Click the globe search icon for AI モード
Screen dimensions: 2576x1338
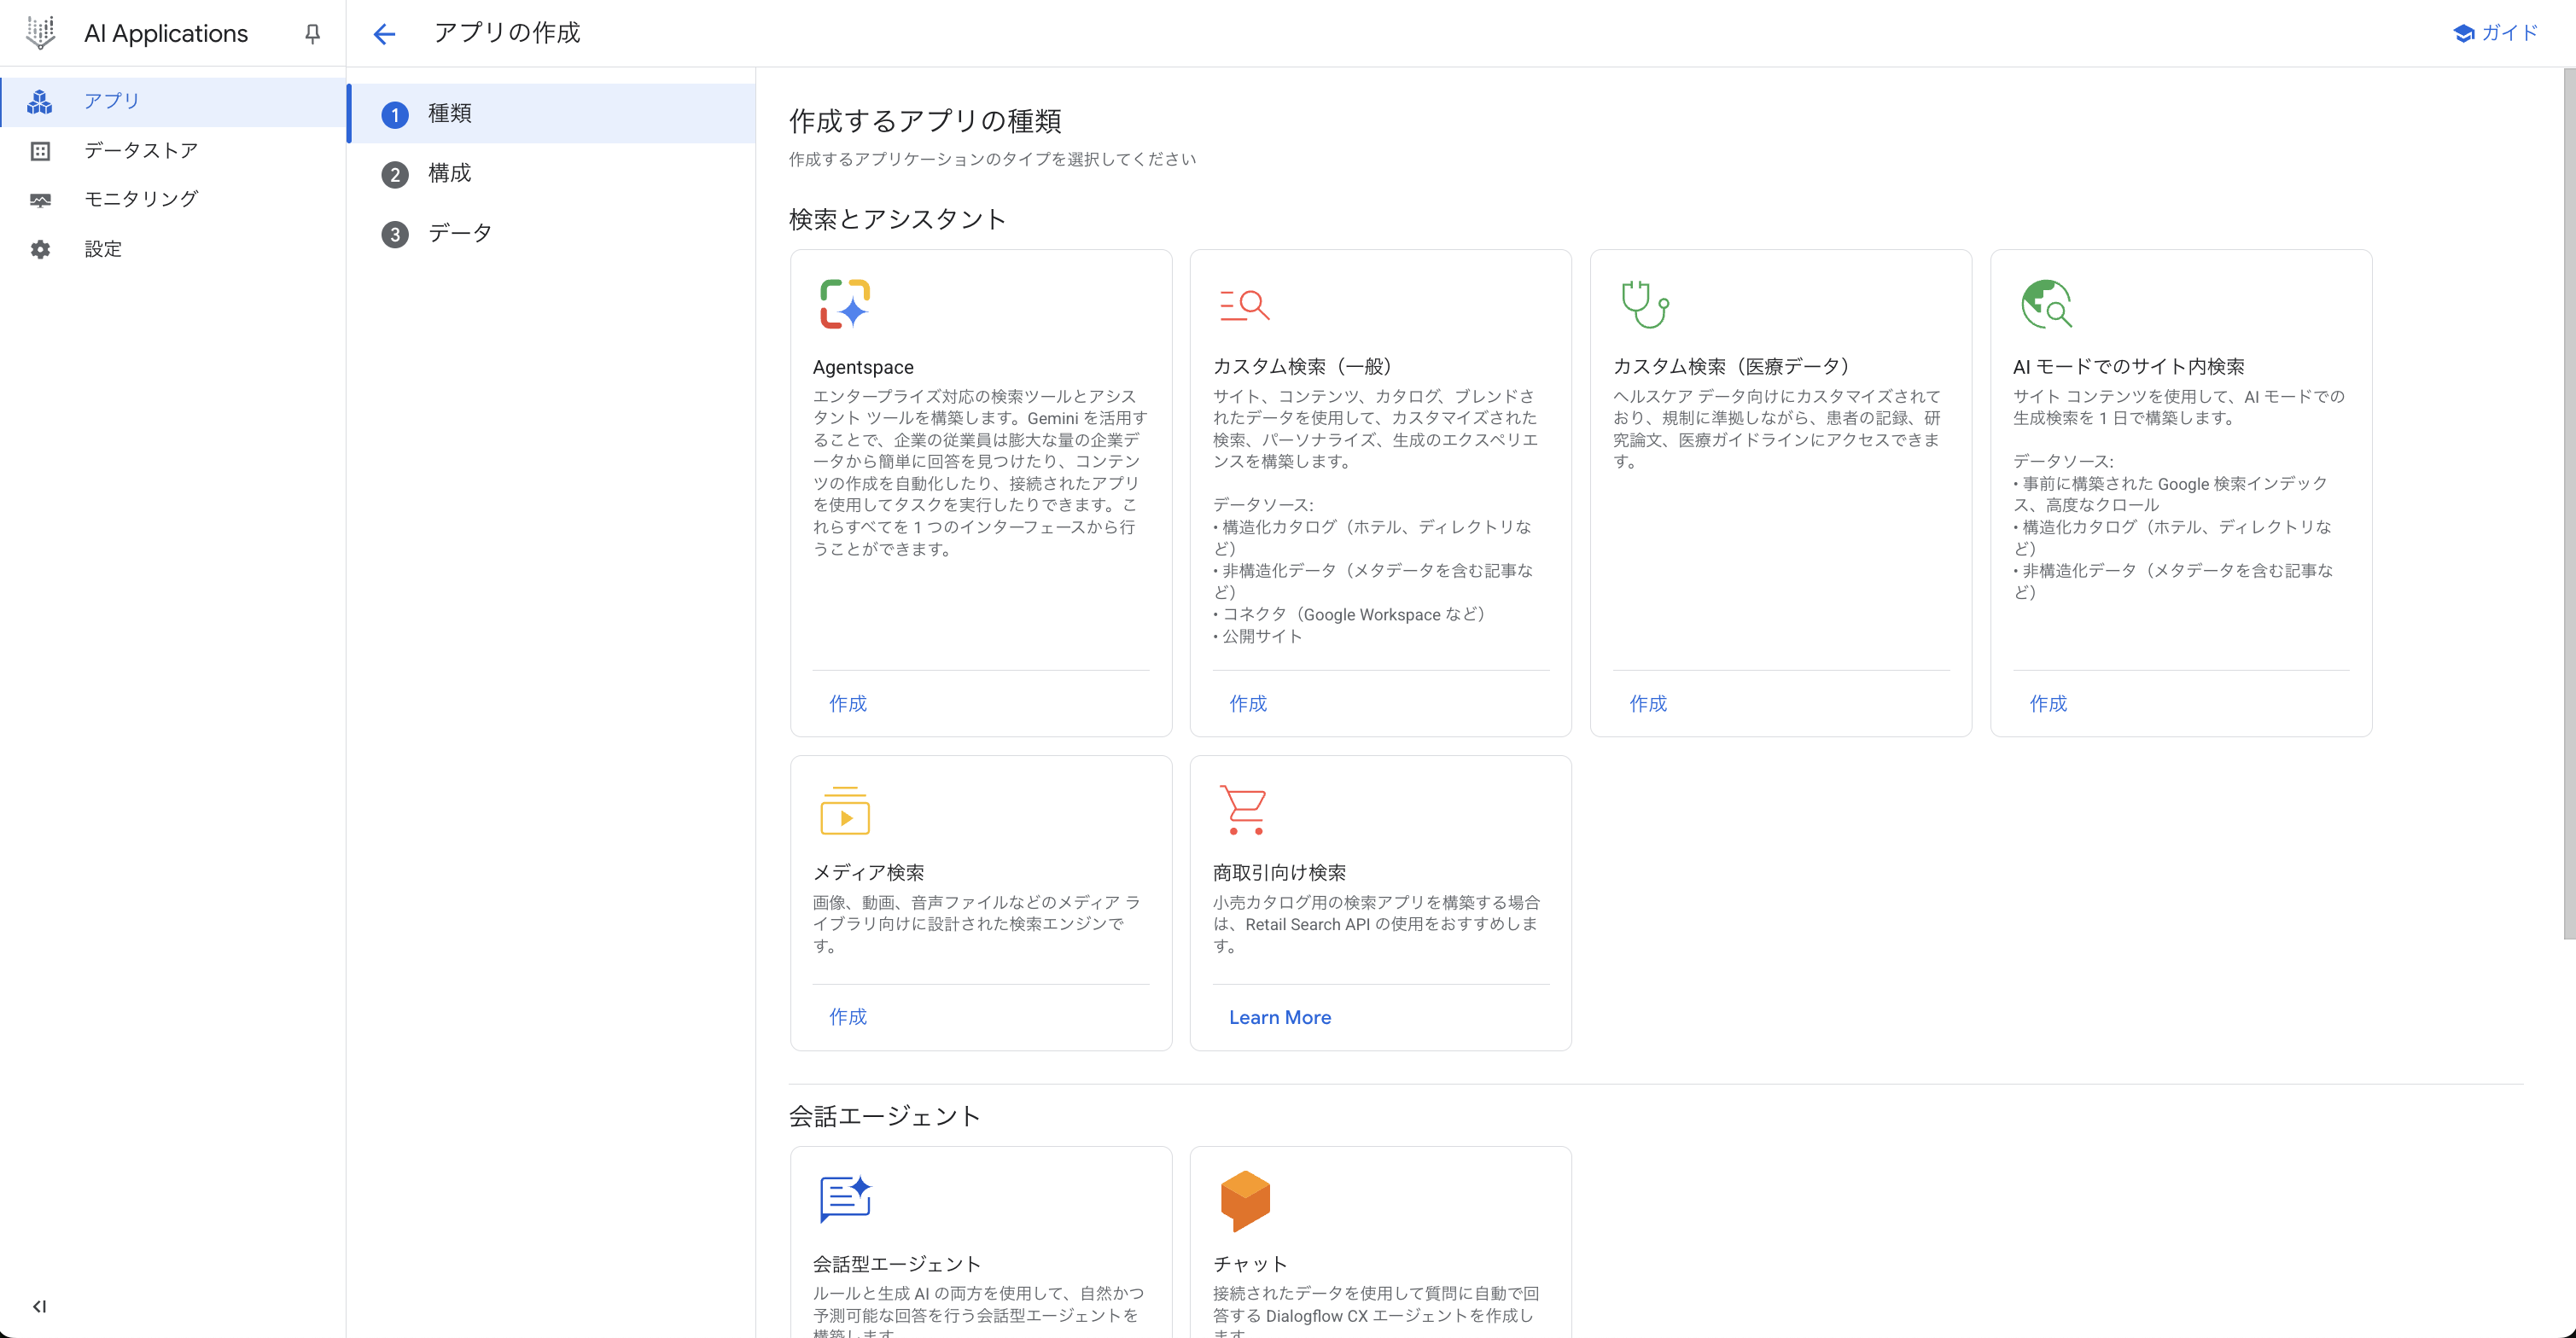2045,304
